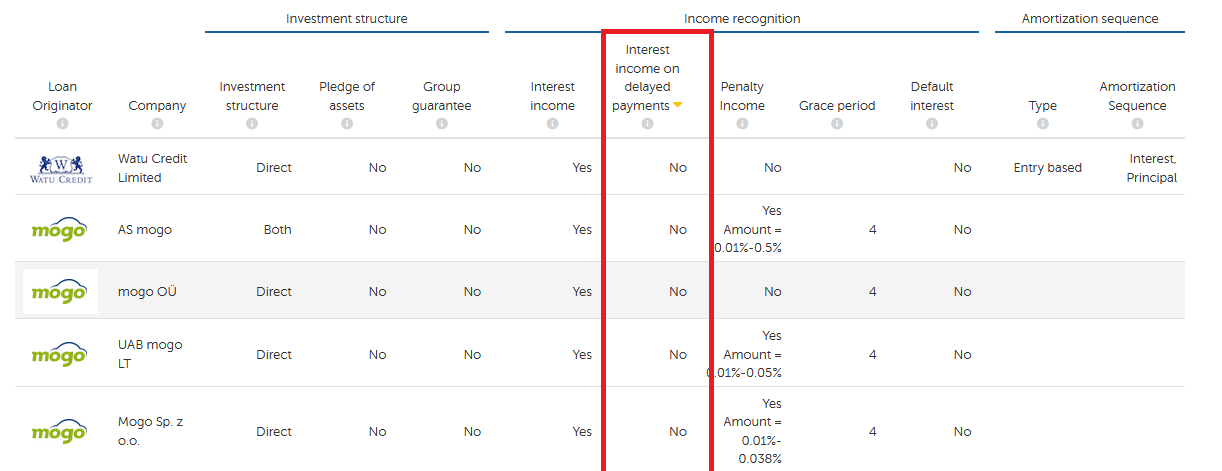Select the Income recognition column group
This screenshot has height=471, width=1222.
pos(742,19)
